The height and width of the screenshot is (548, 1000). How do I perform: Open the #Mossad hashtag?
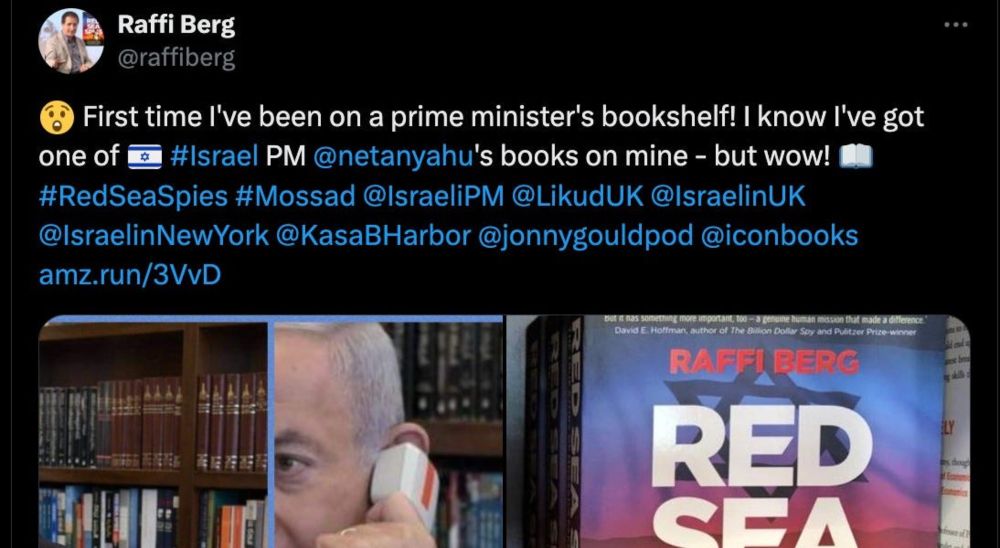[x=295, y=196]
